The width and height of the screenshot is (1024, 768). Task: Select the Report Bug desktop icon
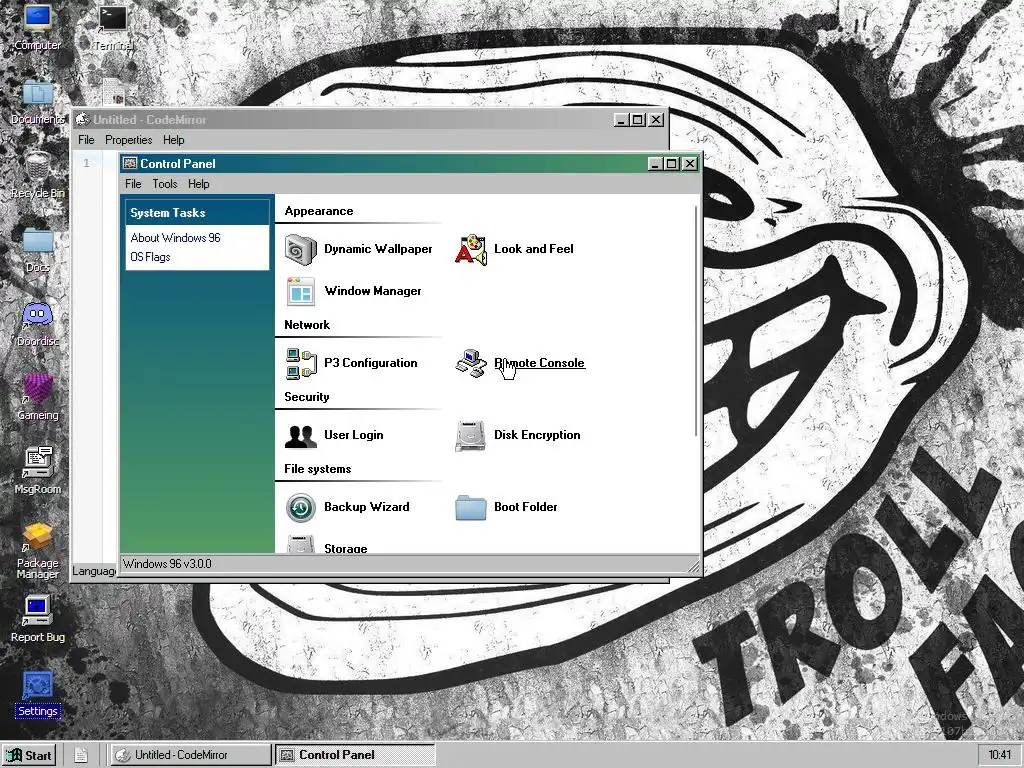pyautogui.click(x=37, y=619)
